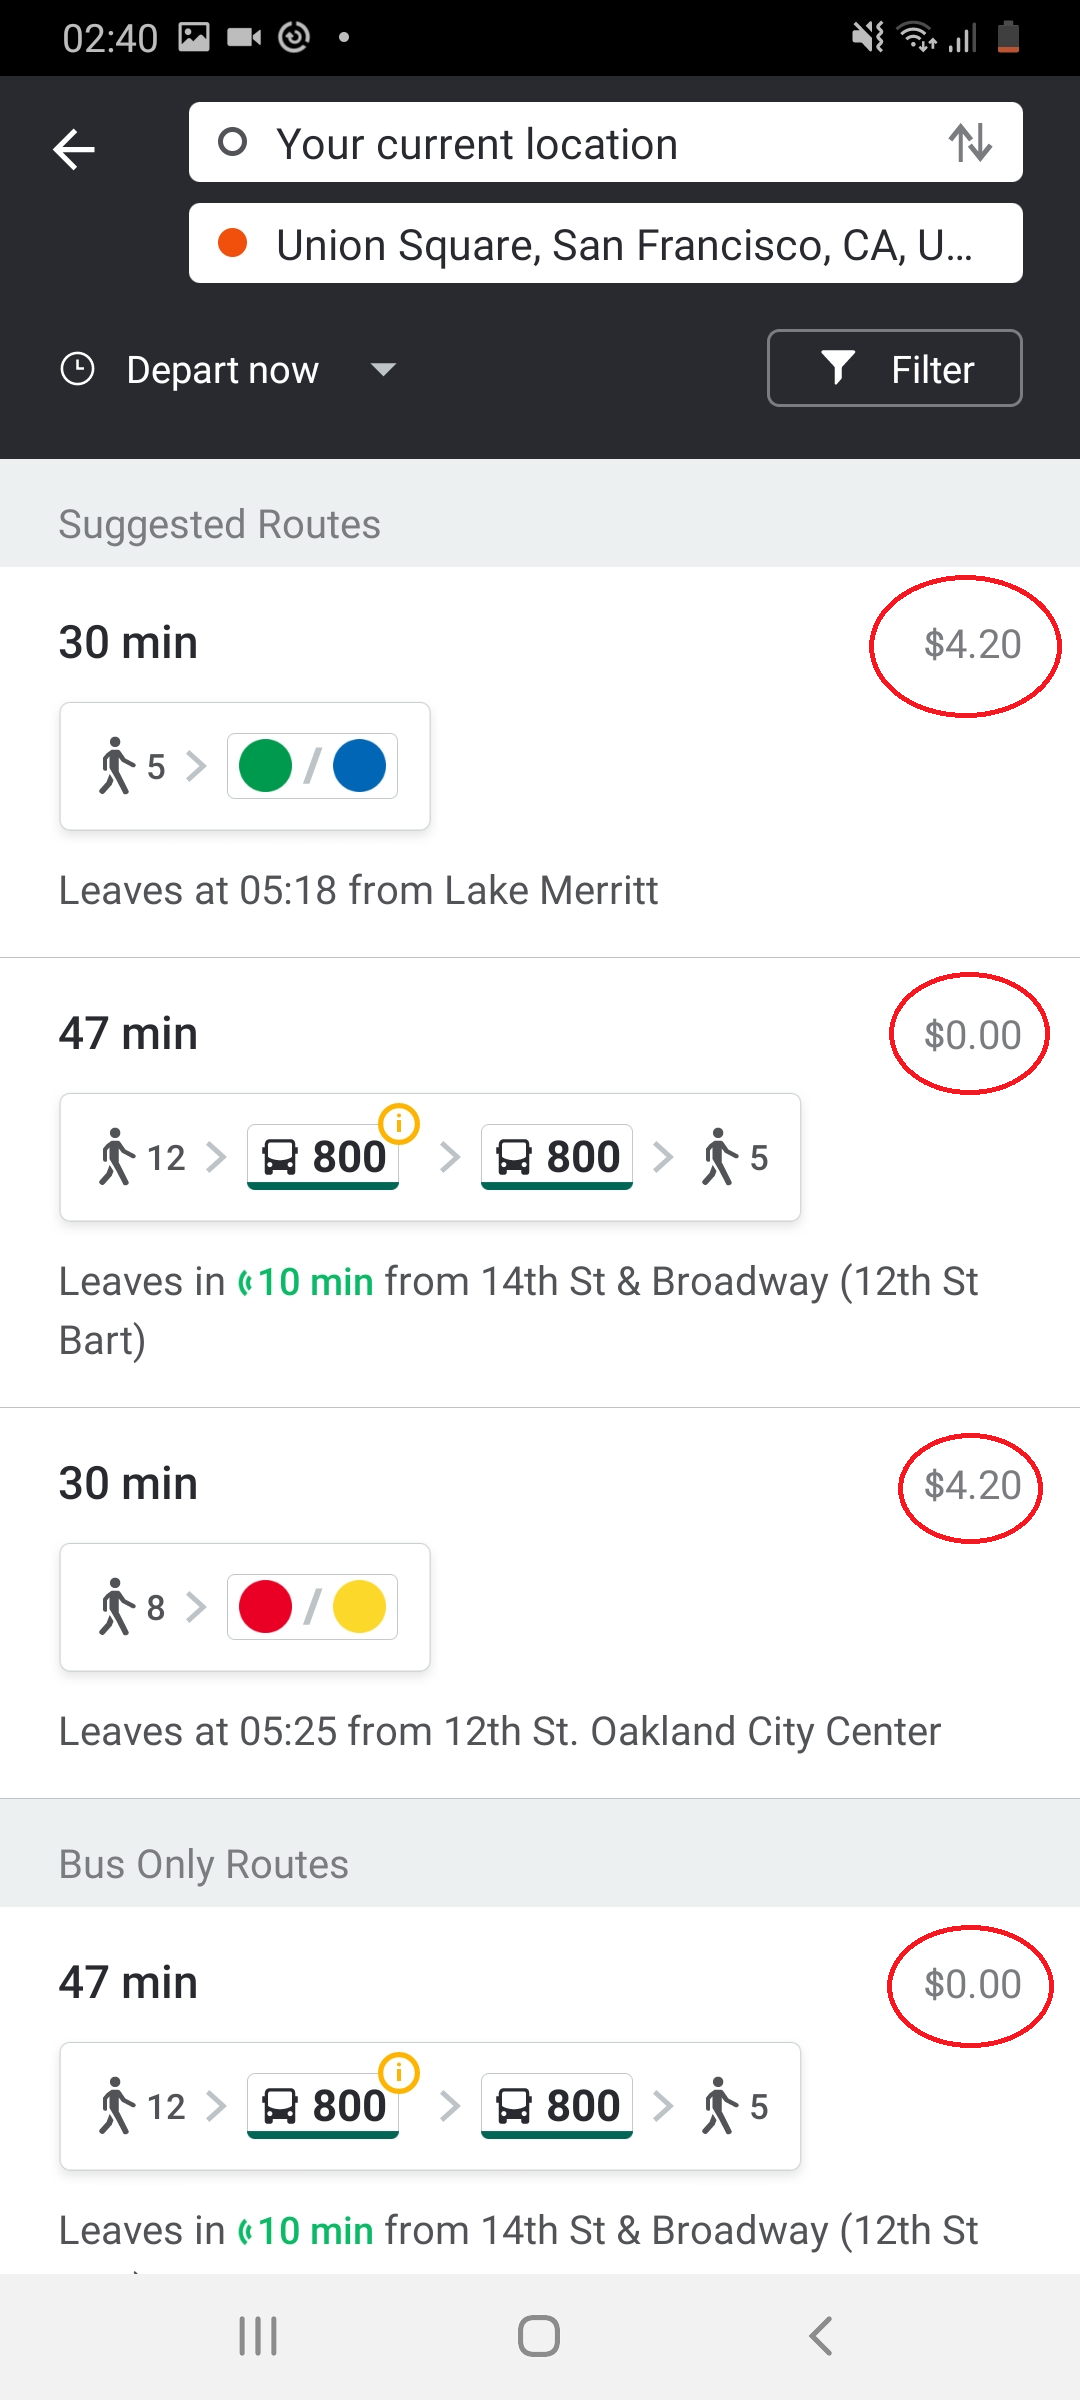This screenshot has width=1080, height=2400.
Task: Tap the yellow line circle in third route
Action: click(x=359, y=1607)
